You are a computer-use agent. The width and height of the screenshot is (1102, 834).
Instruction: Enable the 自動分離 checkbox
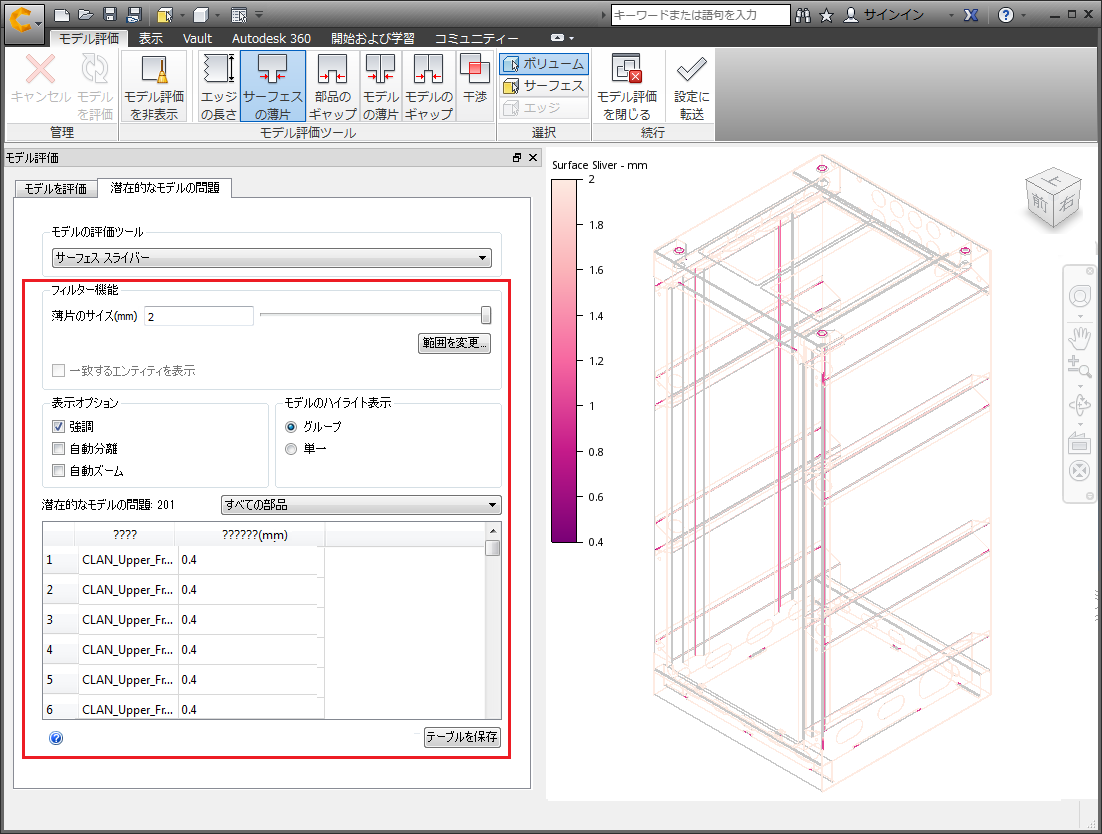pos(58,448)
